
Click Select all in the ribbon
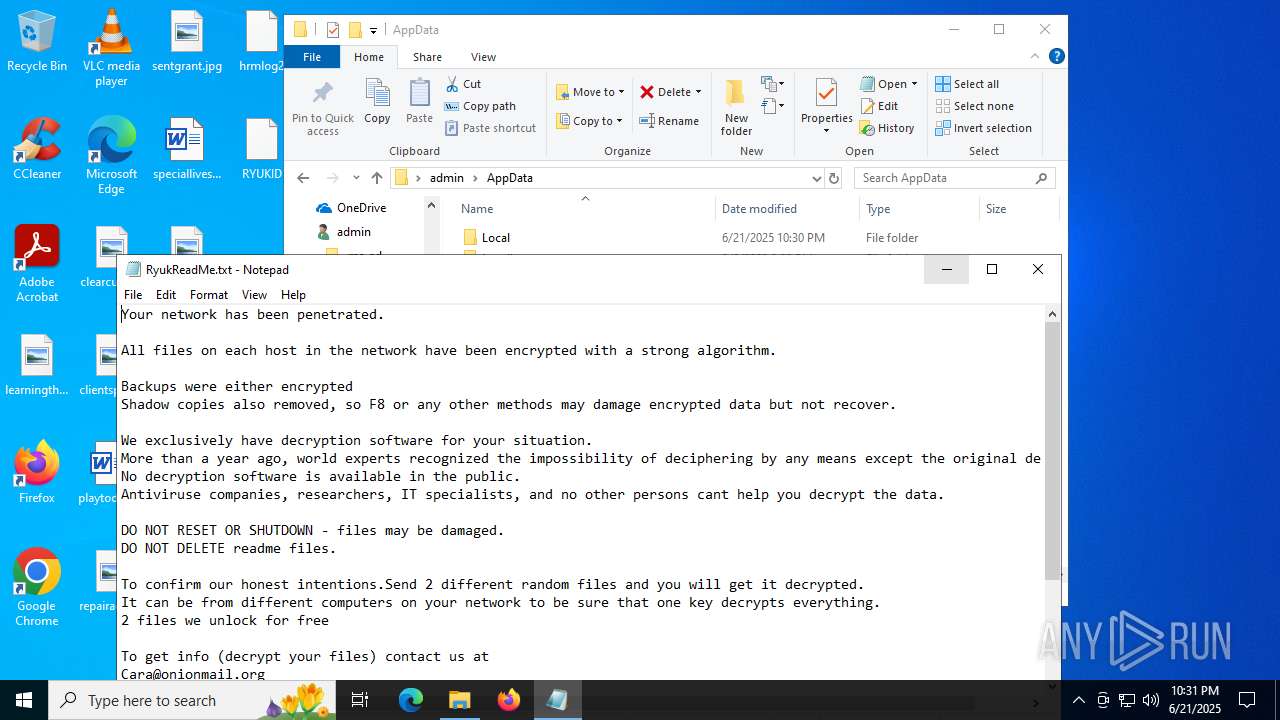(x=967, y=84)
